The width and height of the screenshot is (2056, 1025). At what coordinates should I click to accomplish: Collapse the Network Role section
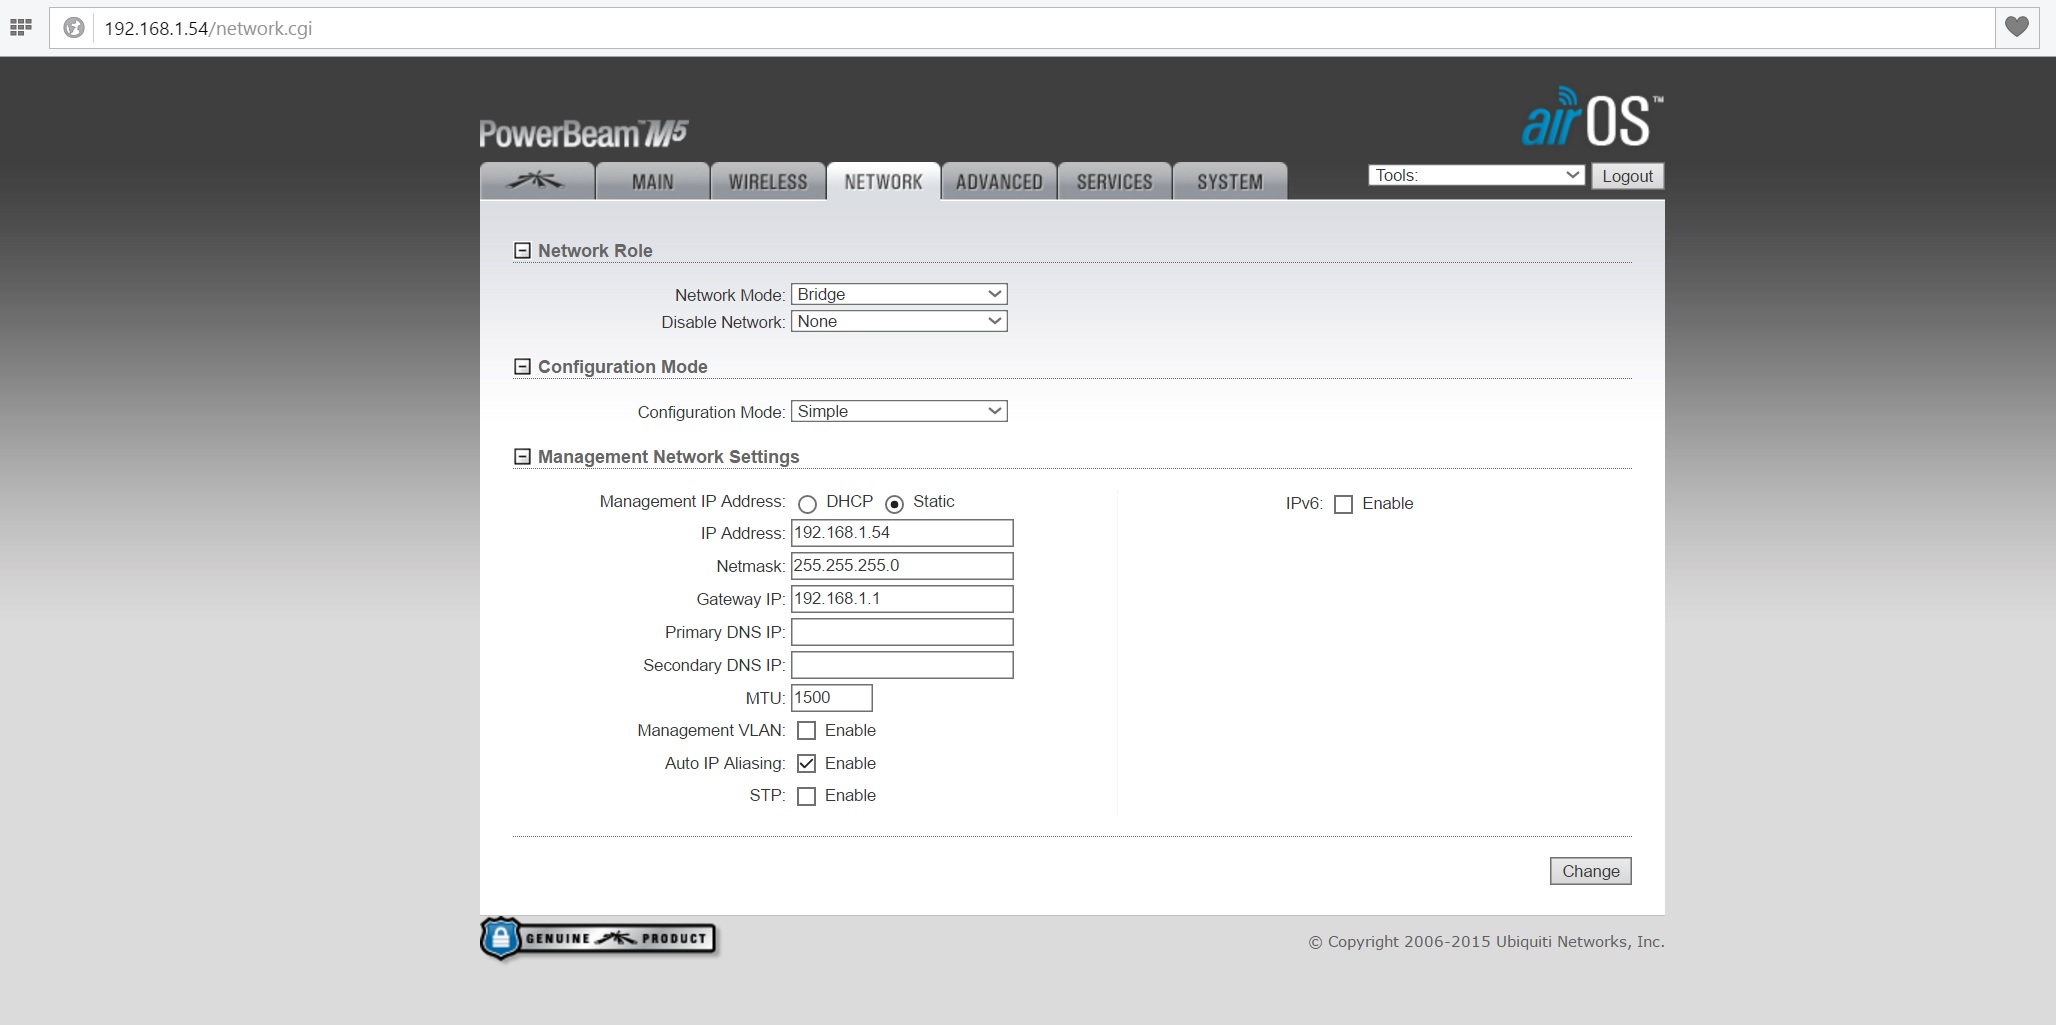click(x=522, y=251)
